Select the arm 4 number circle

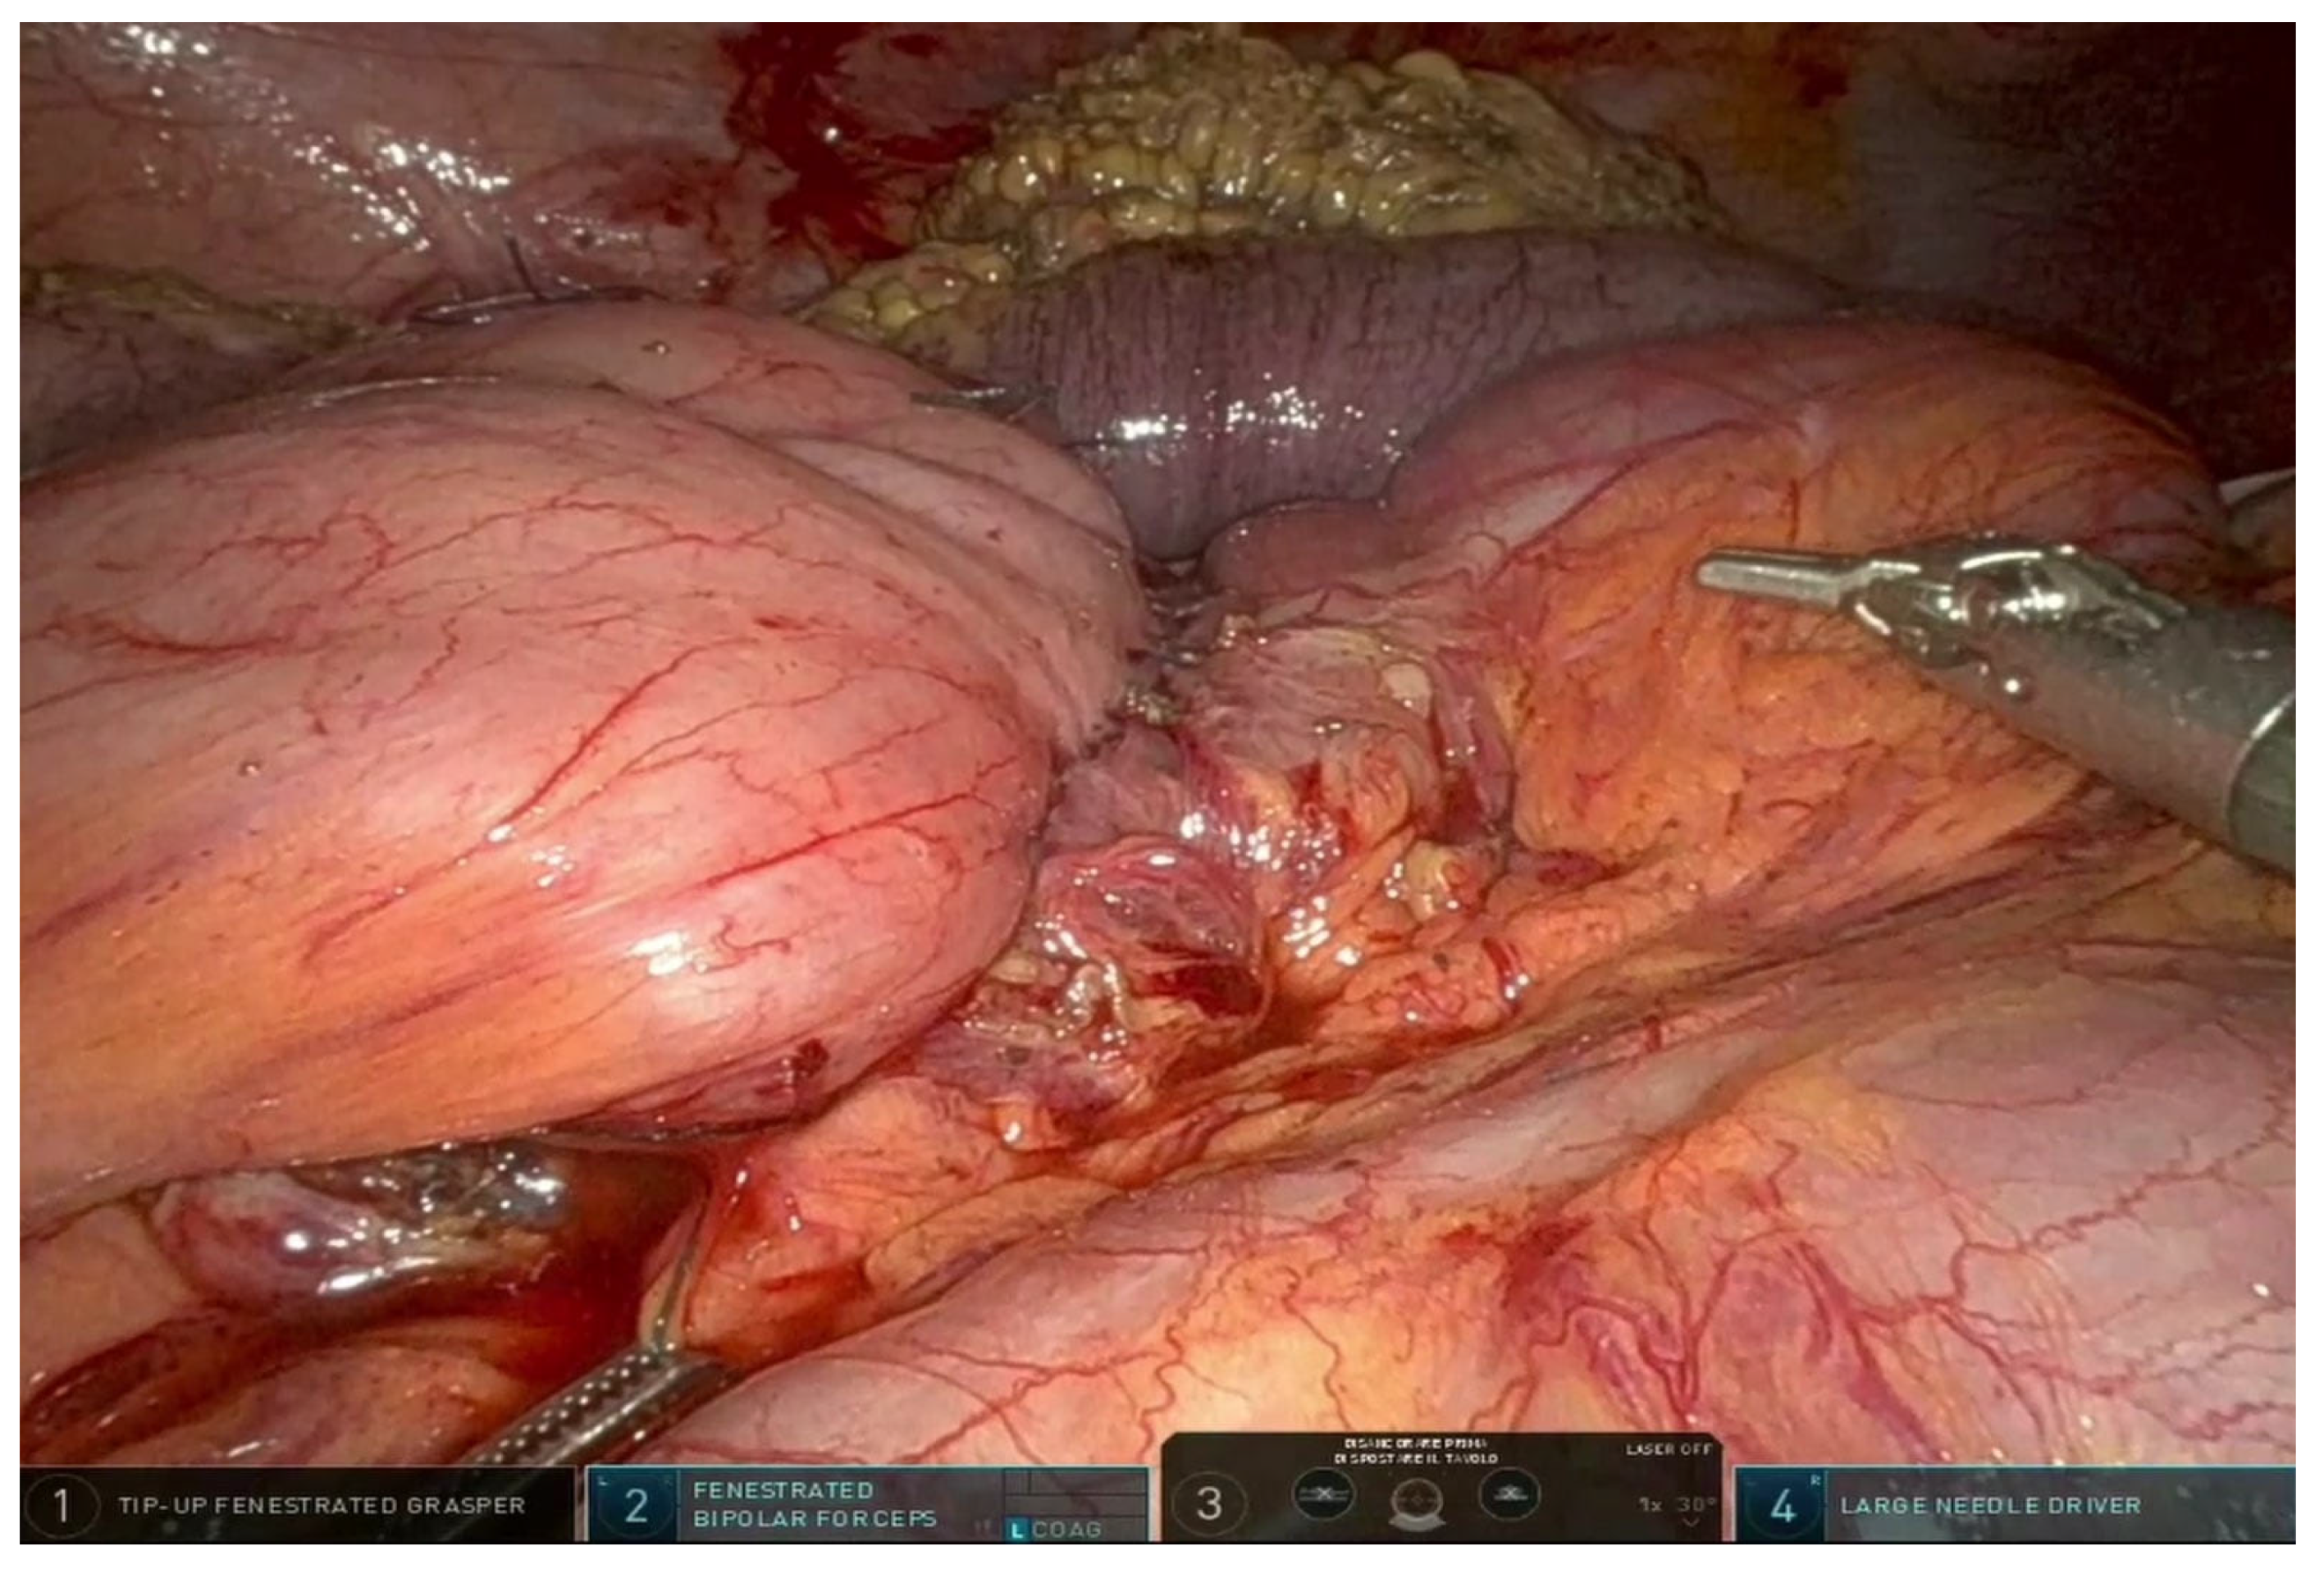[x=1783, y=1506]
